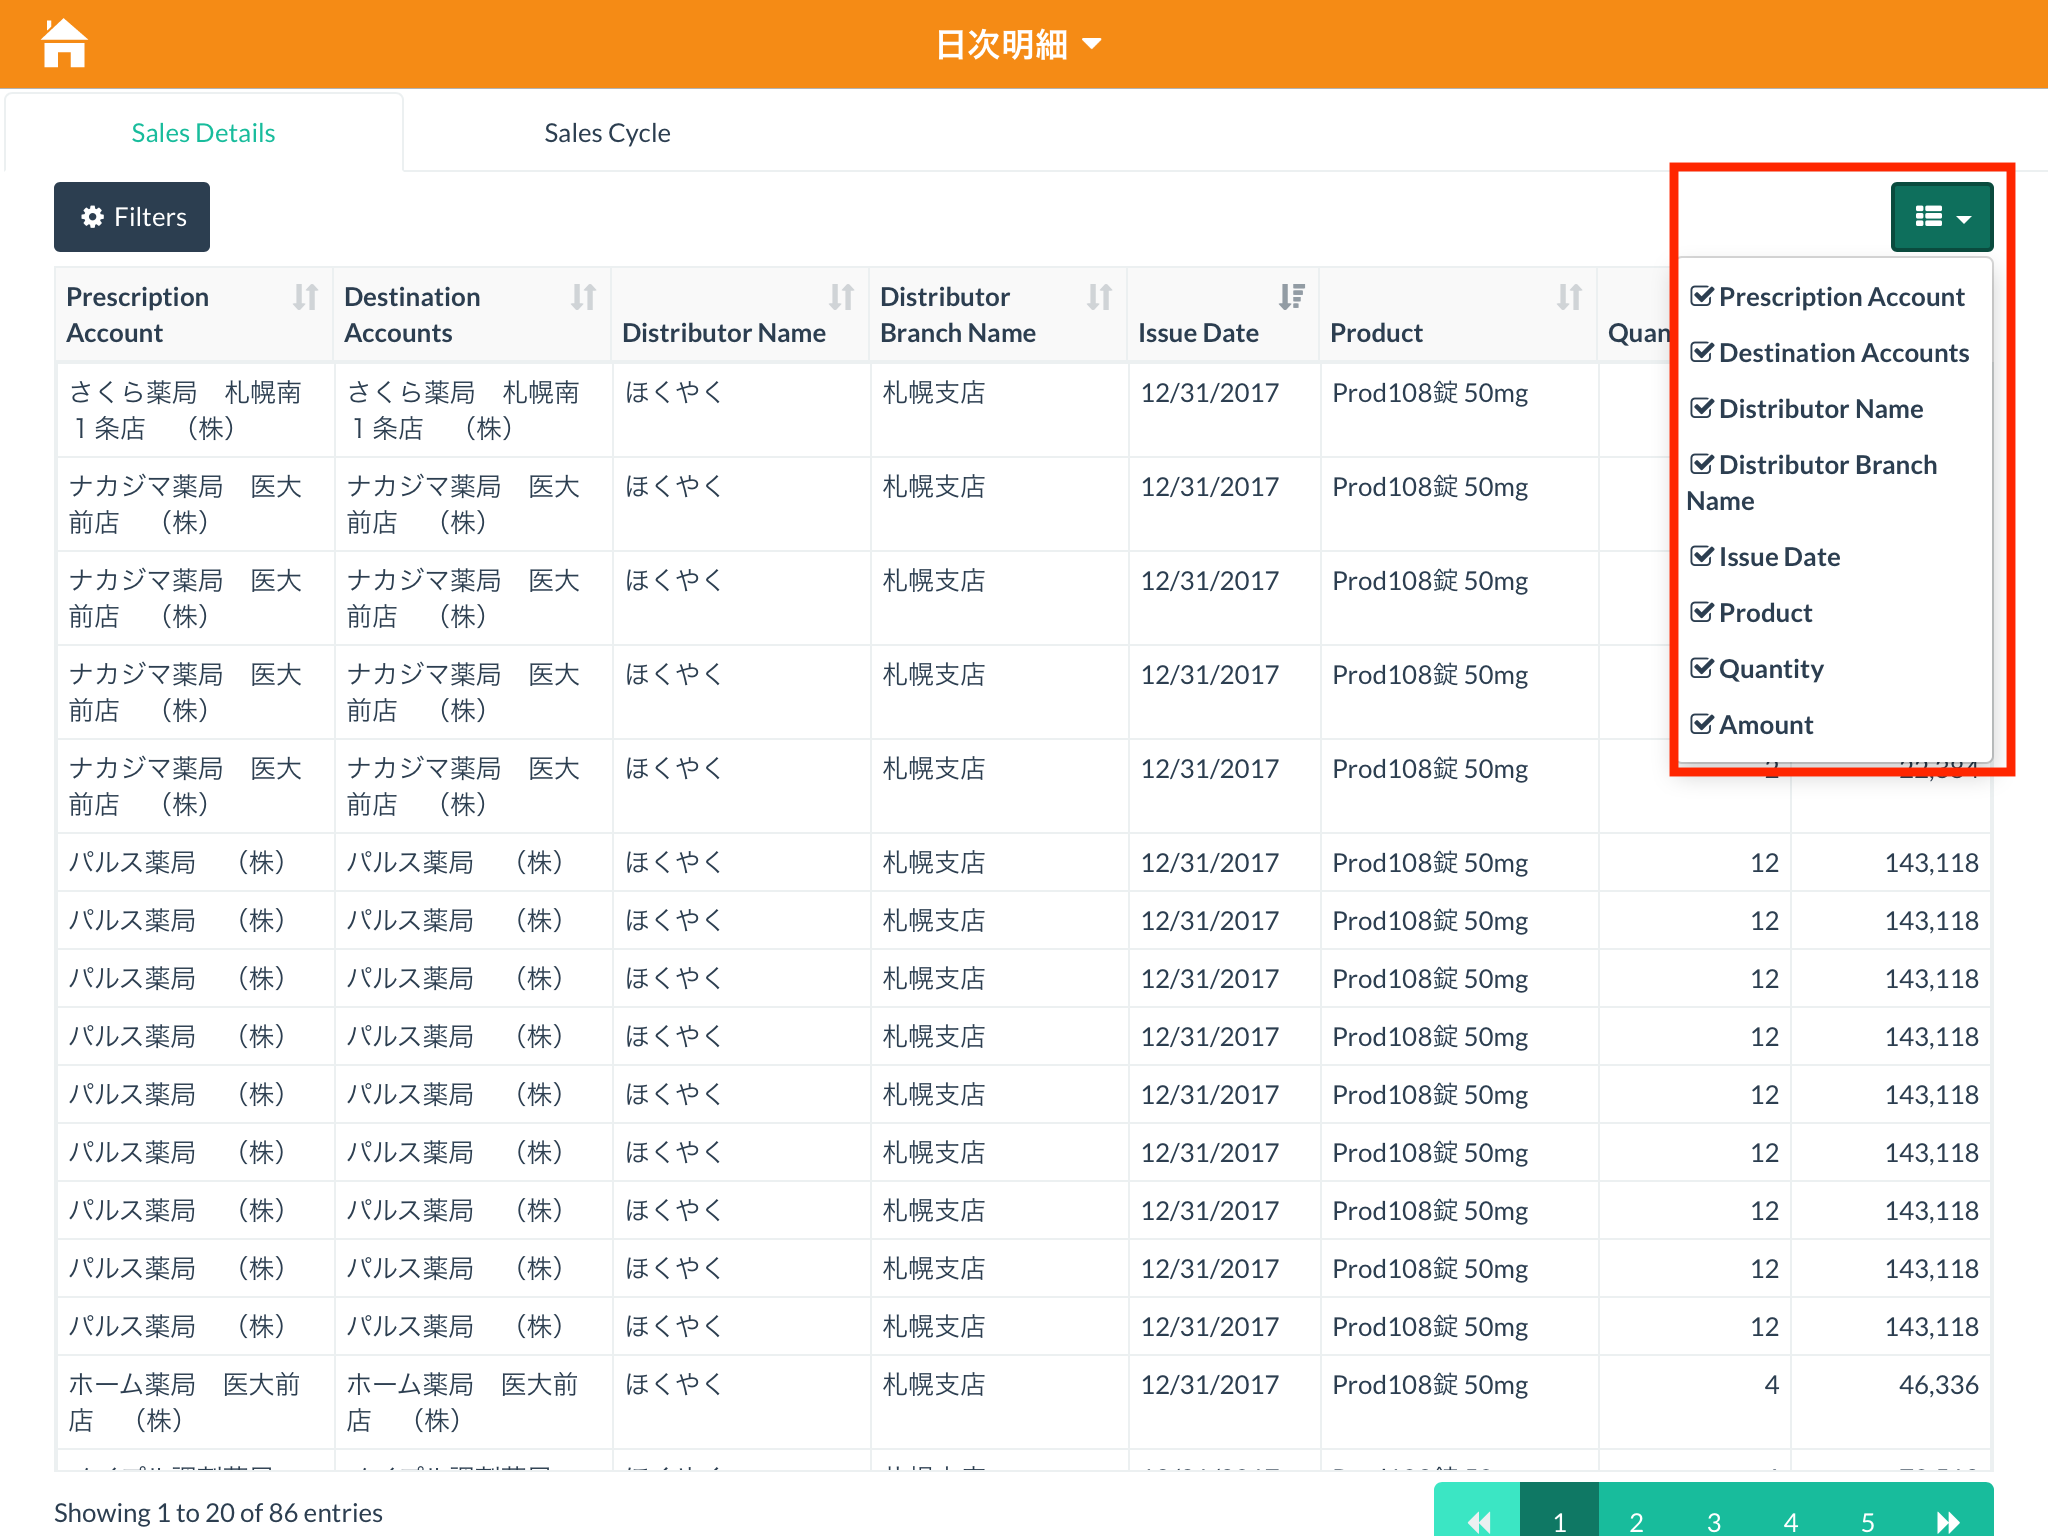Toggle Issue Date column checkbox
2048x1536 pixels.
1702,557
